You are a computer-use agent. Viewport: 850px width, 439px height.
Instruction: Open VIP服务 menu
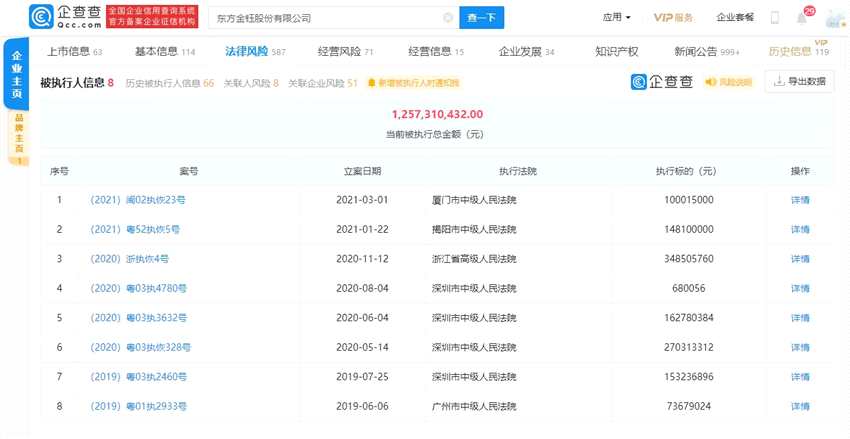673,17
